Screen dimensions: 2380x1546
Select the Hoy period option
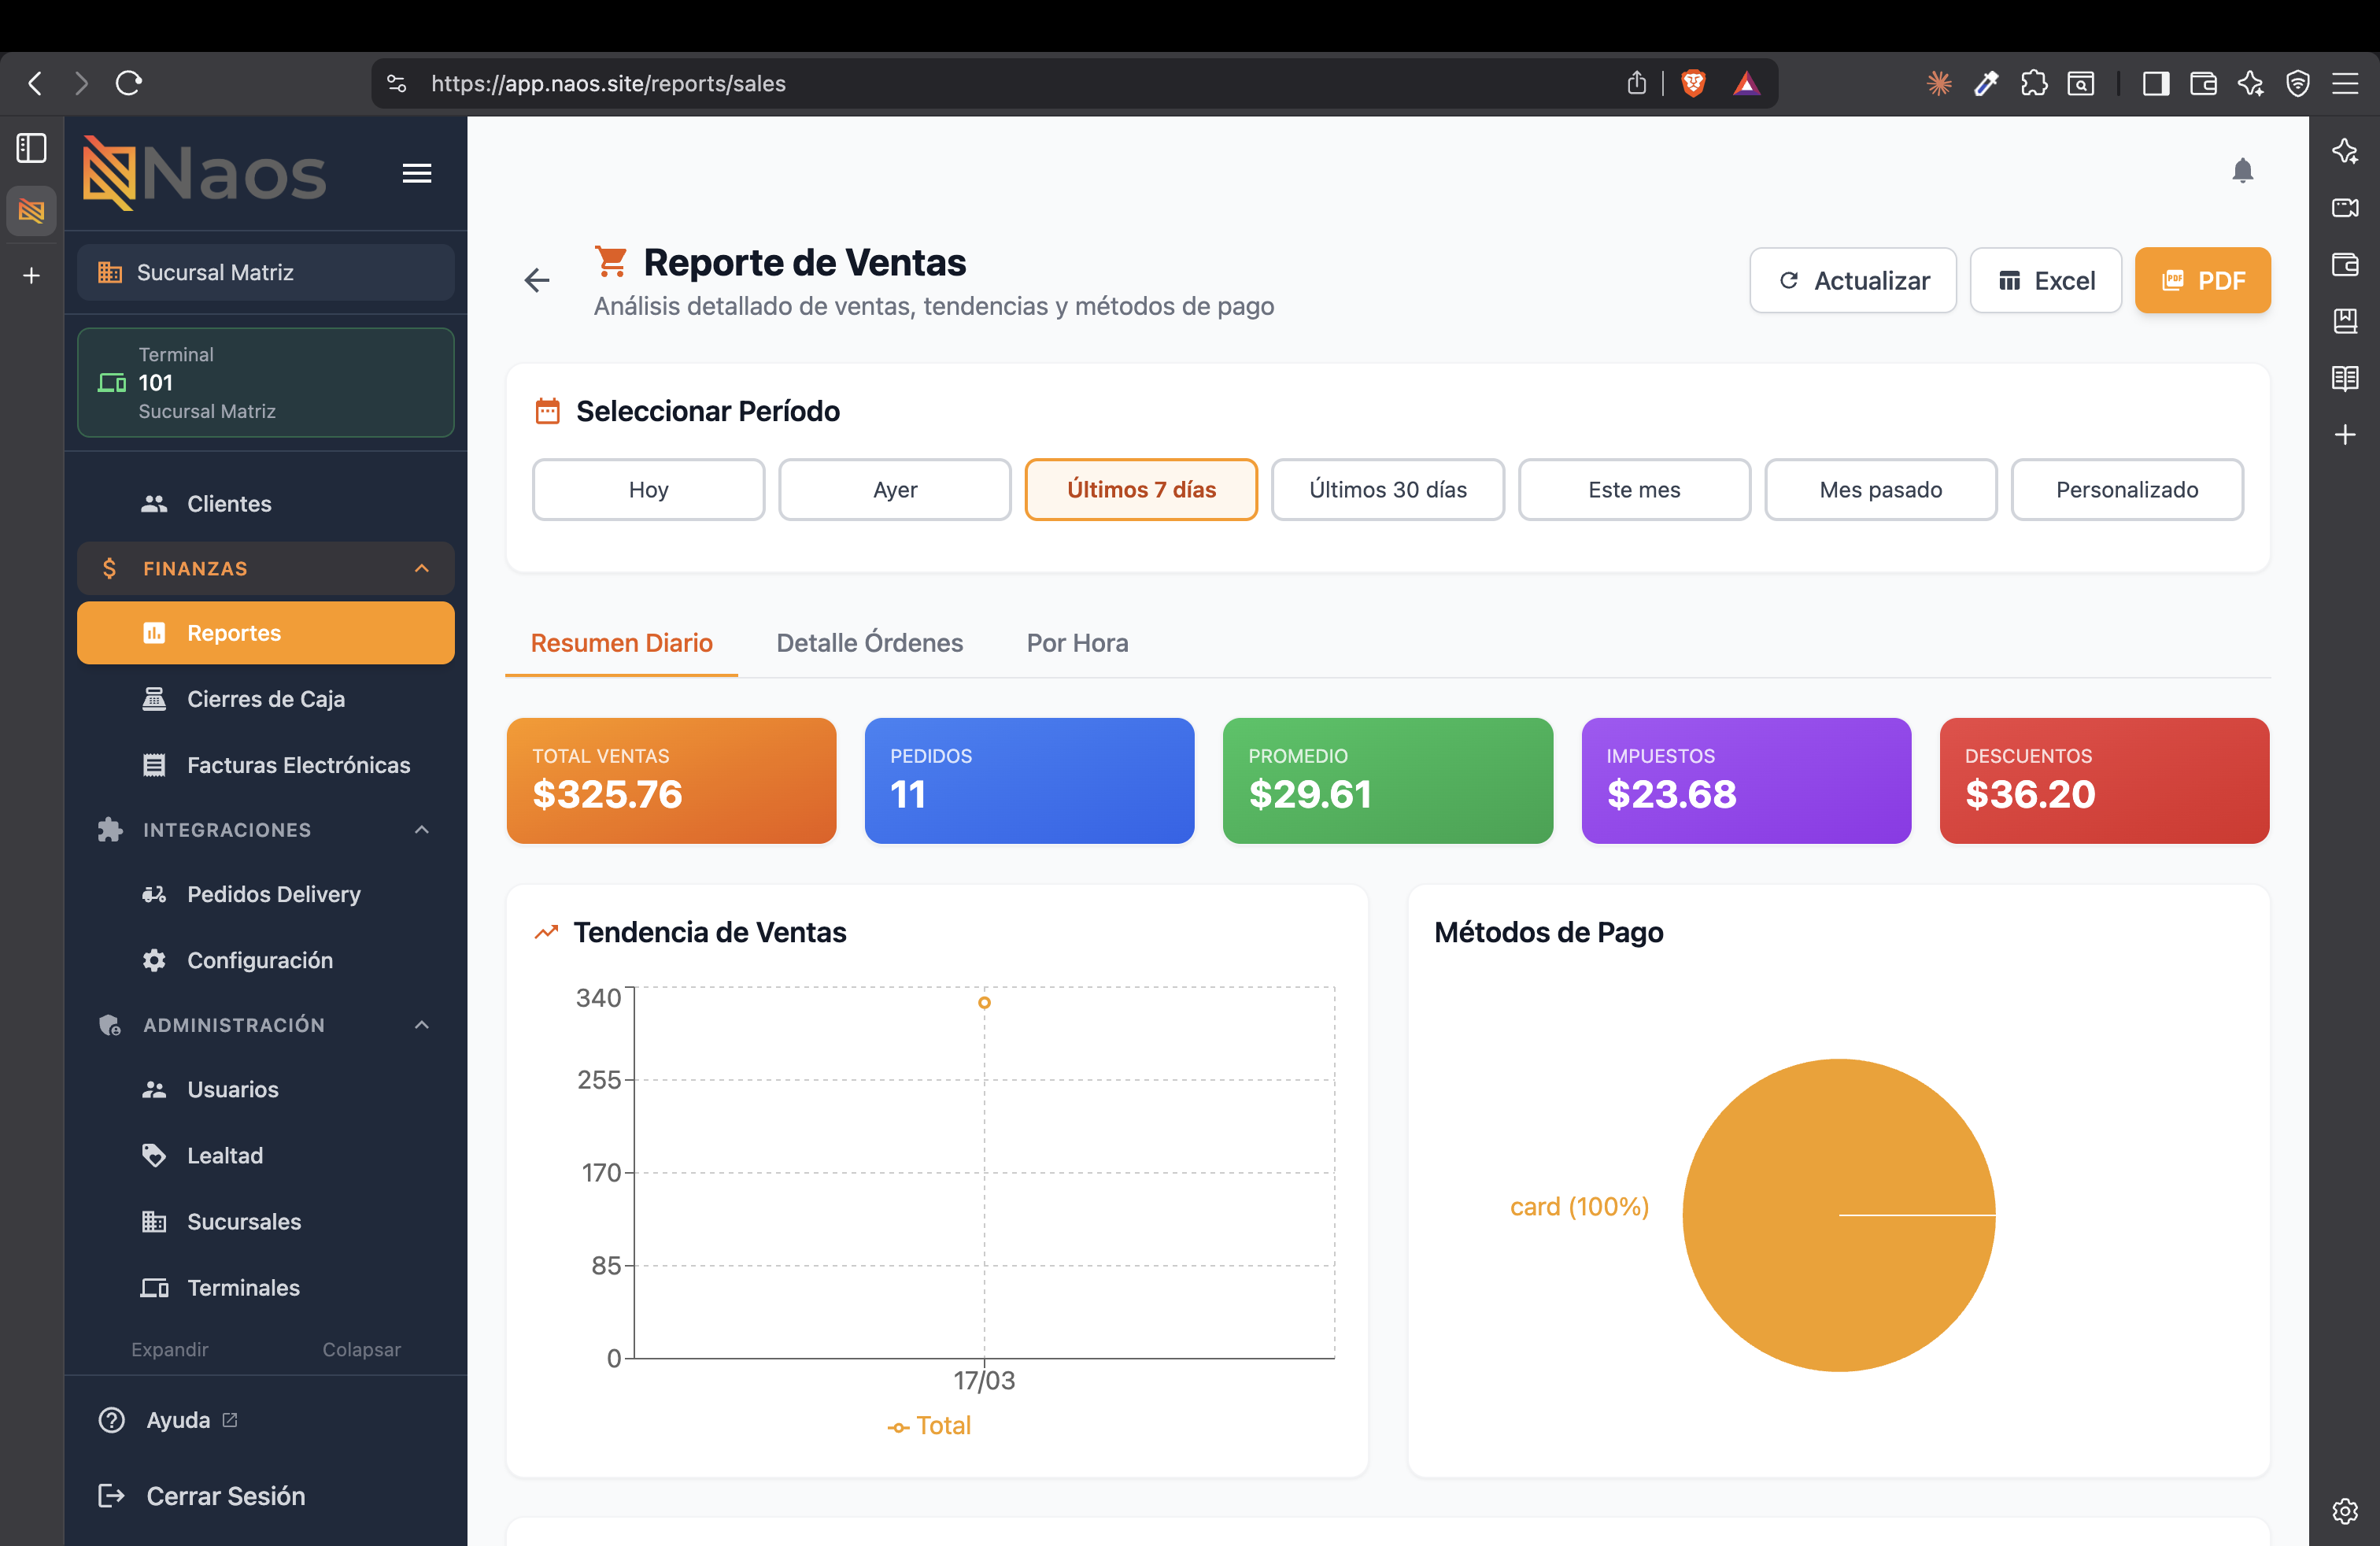coord(648,489)
